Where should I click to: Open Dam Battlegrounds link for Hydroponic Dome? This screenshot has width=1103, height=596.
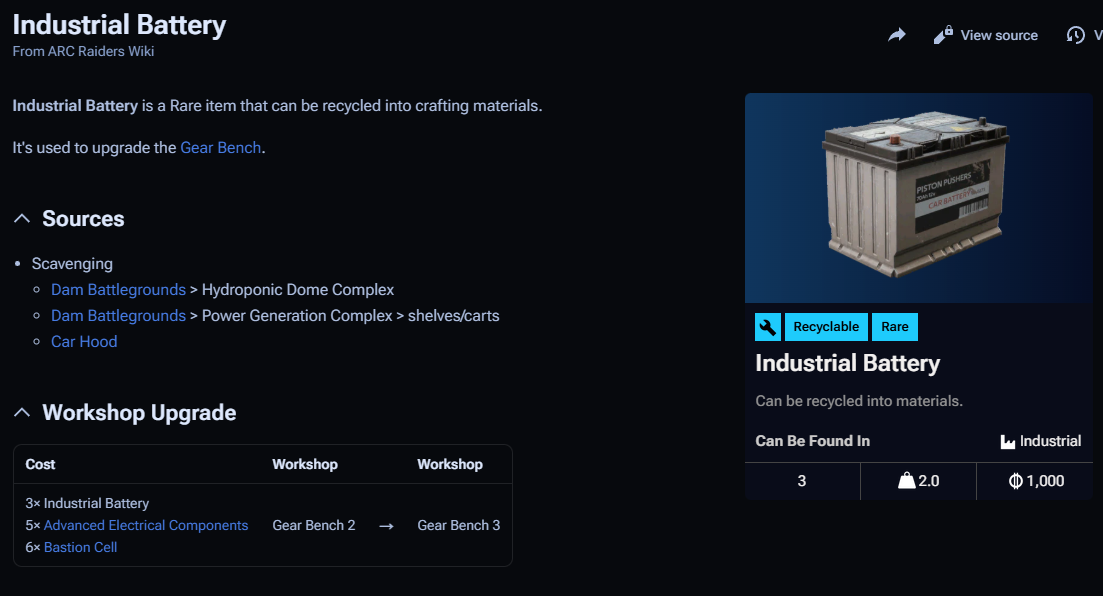tap(118, 290)
